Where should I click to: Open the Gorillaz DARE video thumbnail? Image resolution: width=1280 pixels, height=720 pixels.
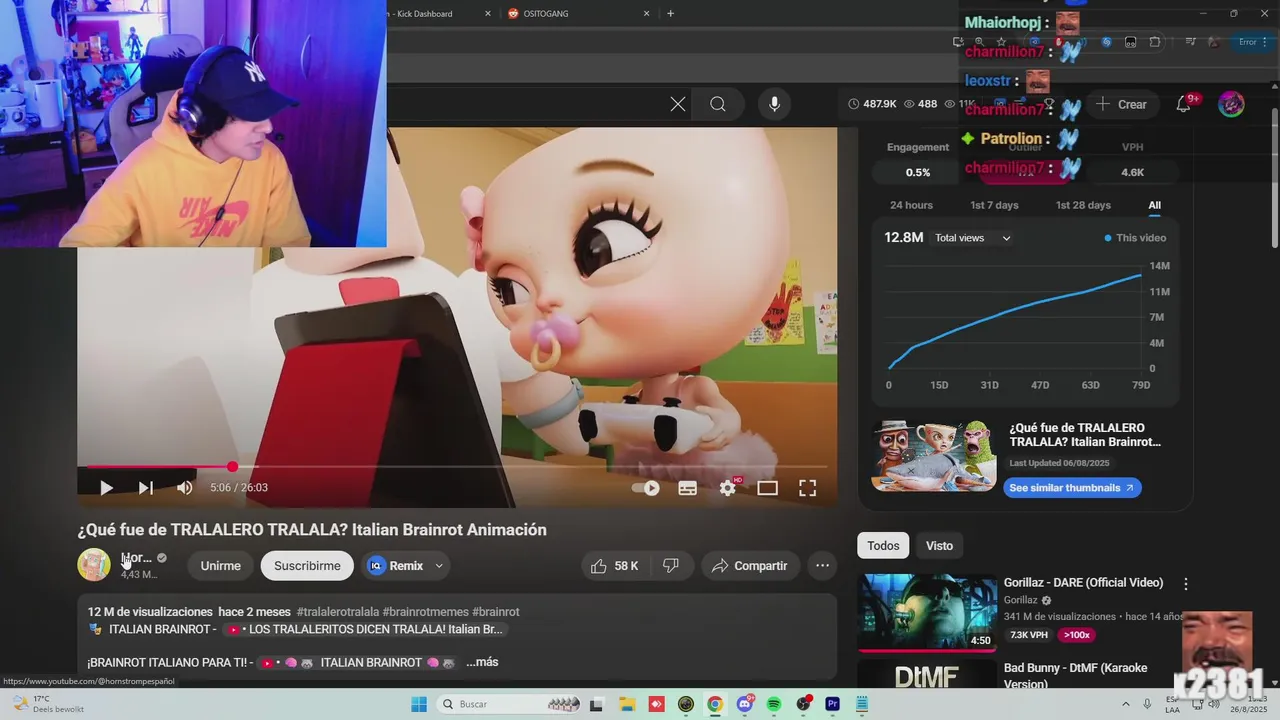(x=927, y=612)
